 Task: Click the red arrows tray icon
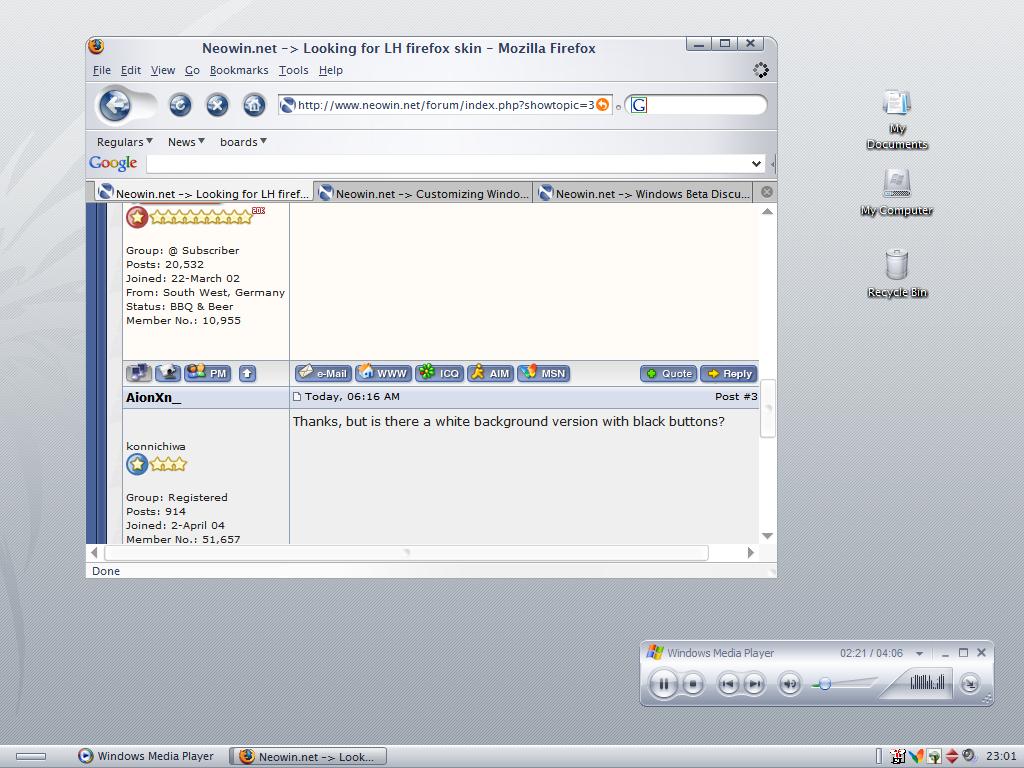tap(952, 756)
